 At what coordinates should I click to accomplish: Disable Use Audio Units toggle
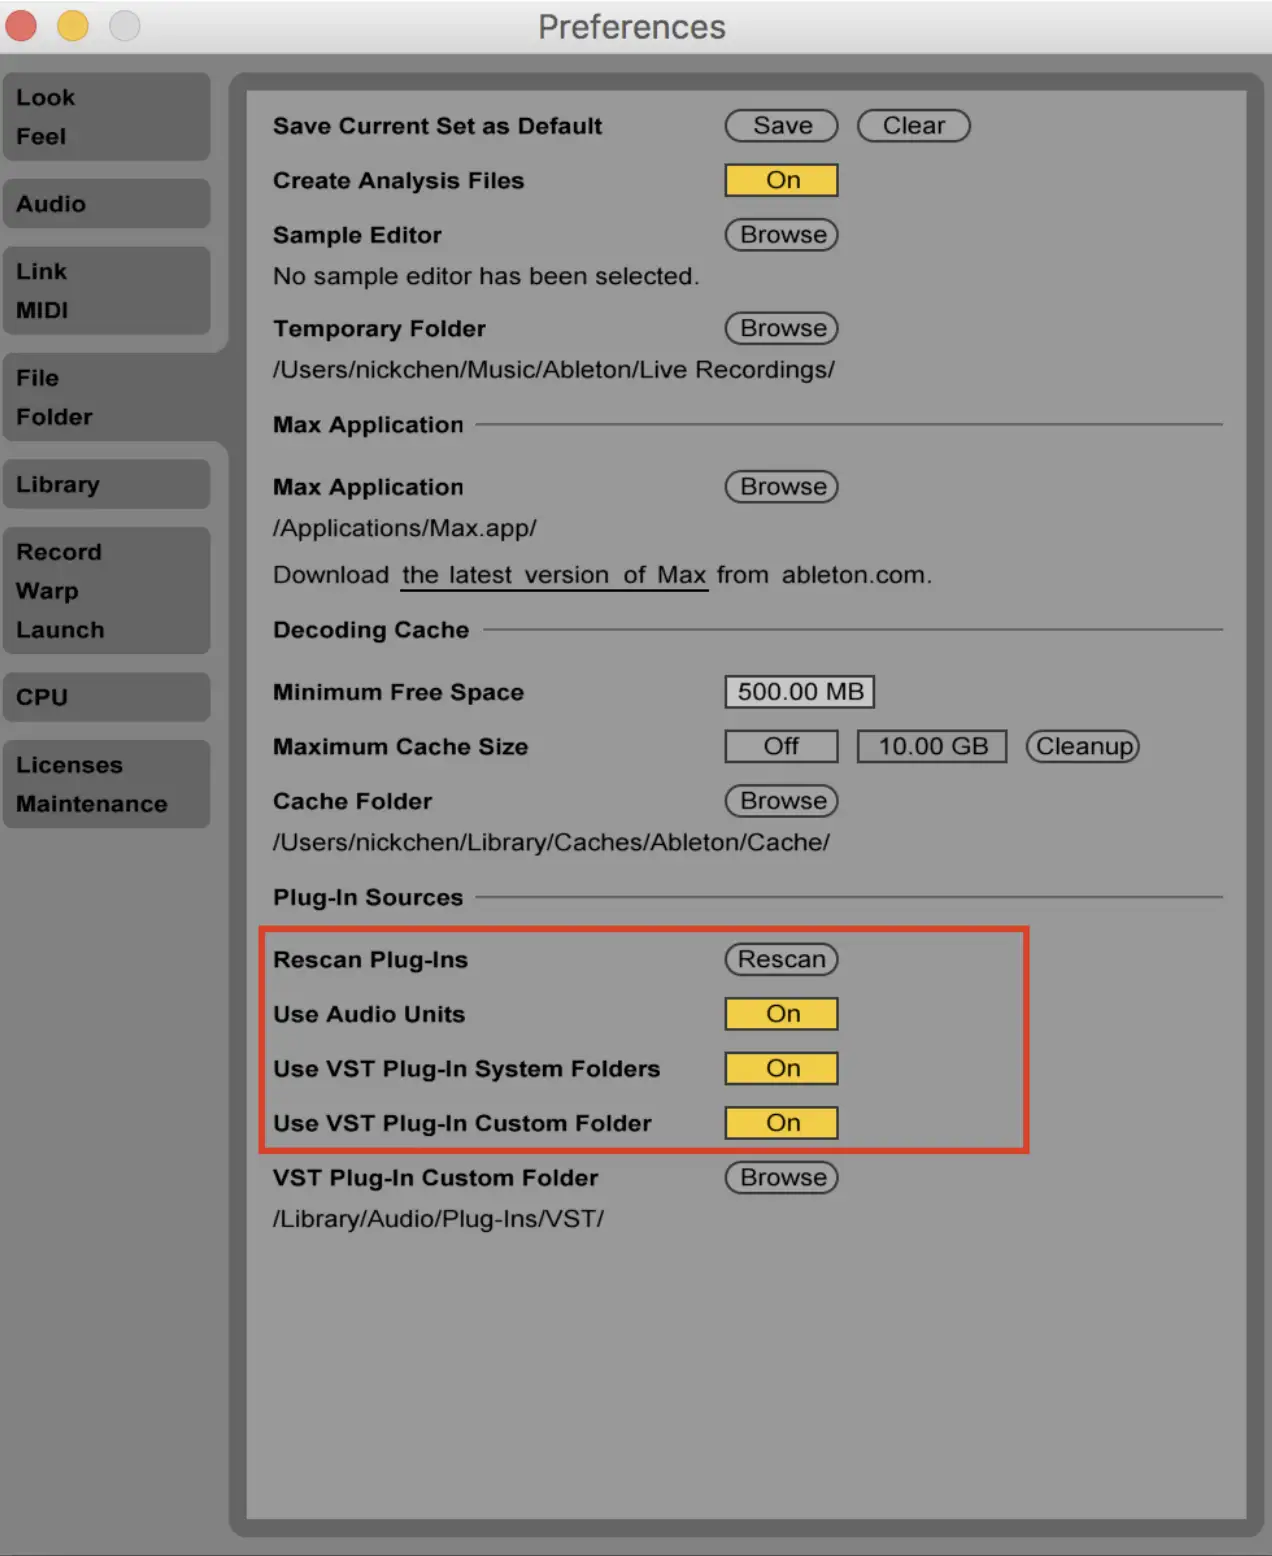(x=781, y=1014)
